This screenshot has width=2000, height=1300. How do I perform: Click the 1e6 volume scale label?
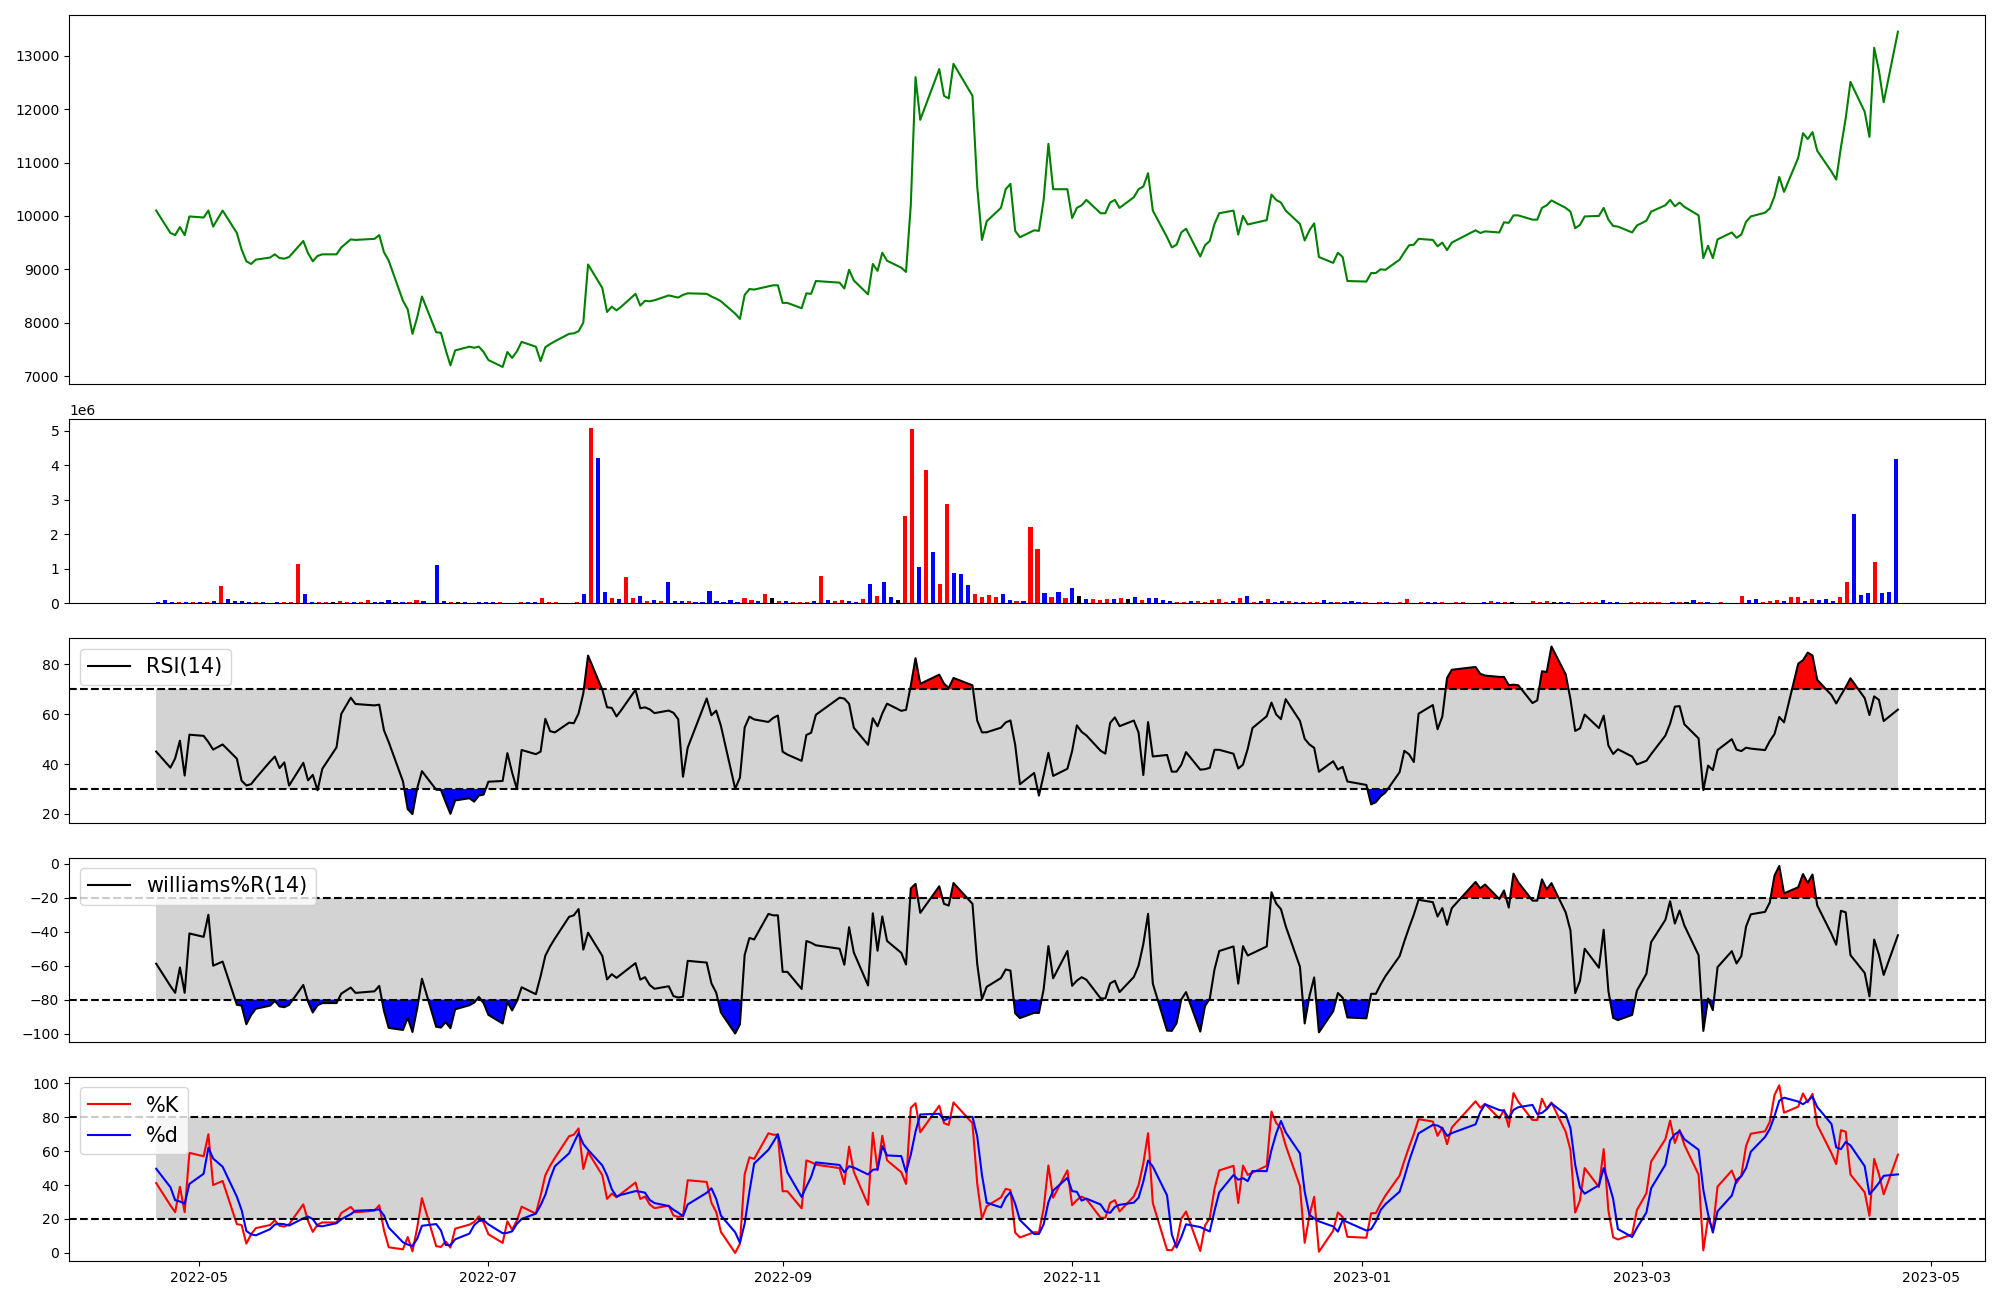82,410
